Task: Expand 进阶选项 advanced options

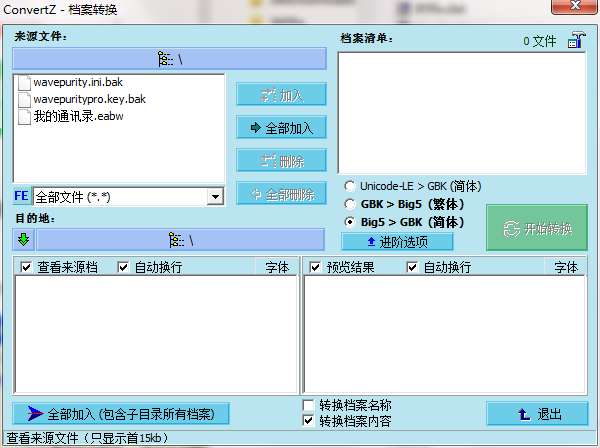Action: (x=397, y=242)
